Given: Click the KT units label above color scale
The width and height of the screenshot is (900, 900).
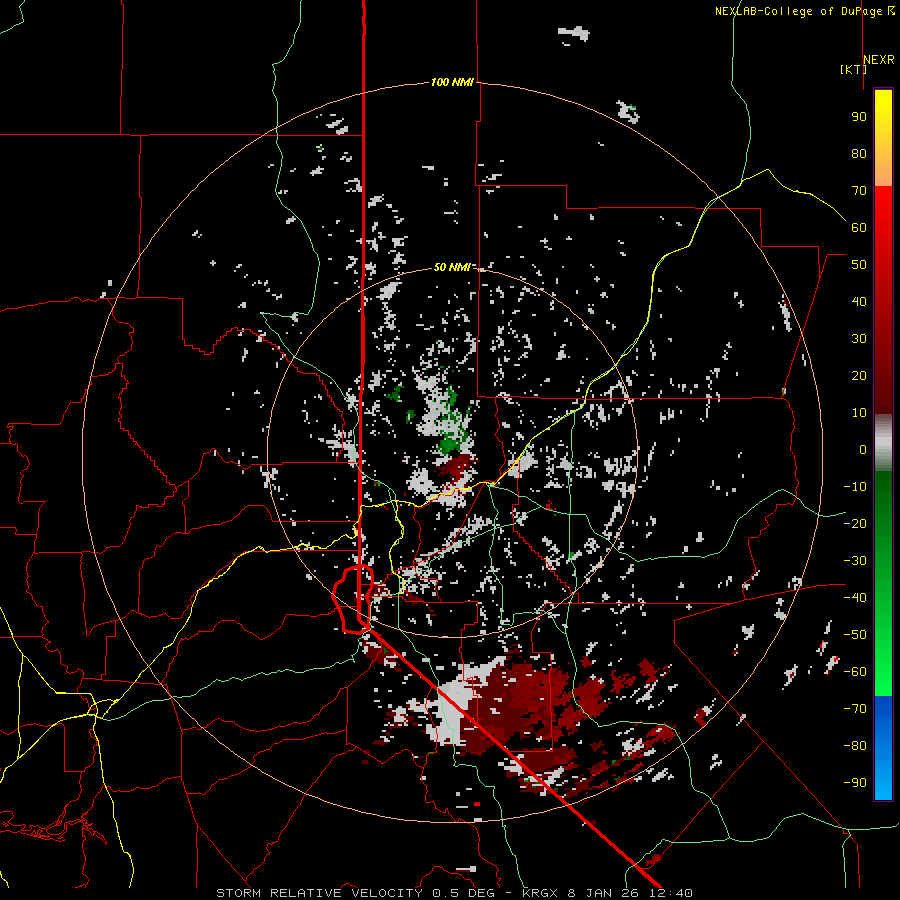Looking at the screenshot, I should (x=853, y=69).
